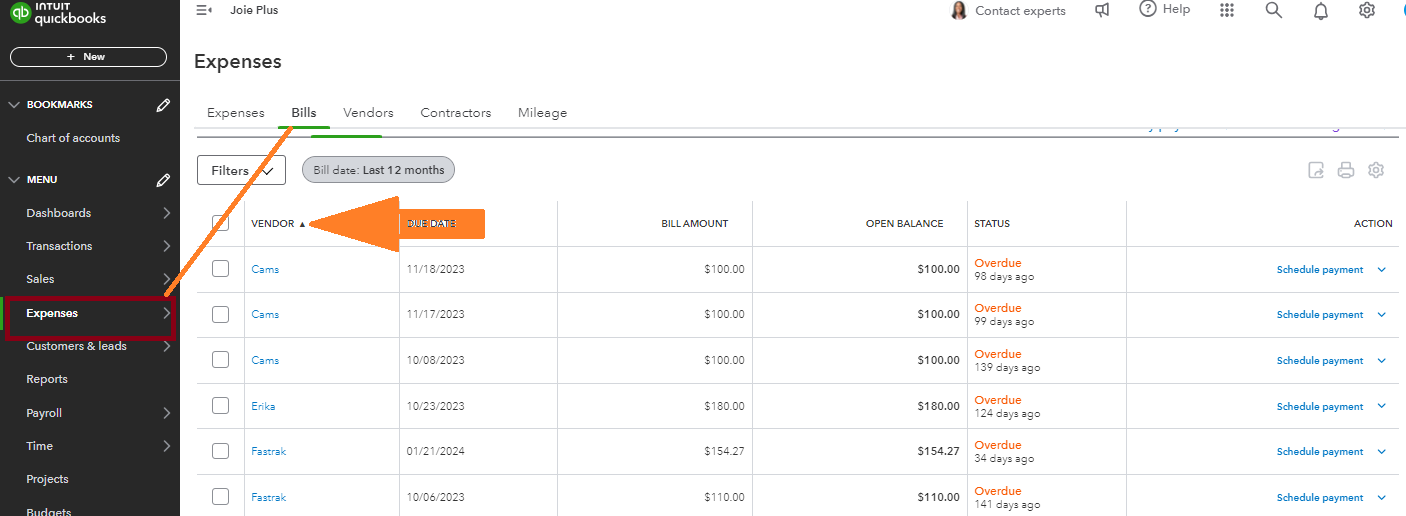Edit bookmarks with the pencil icon
The height and width of the screenshot is (516, 1406).
163,105
